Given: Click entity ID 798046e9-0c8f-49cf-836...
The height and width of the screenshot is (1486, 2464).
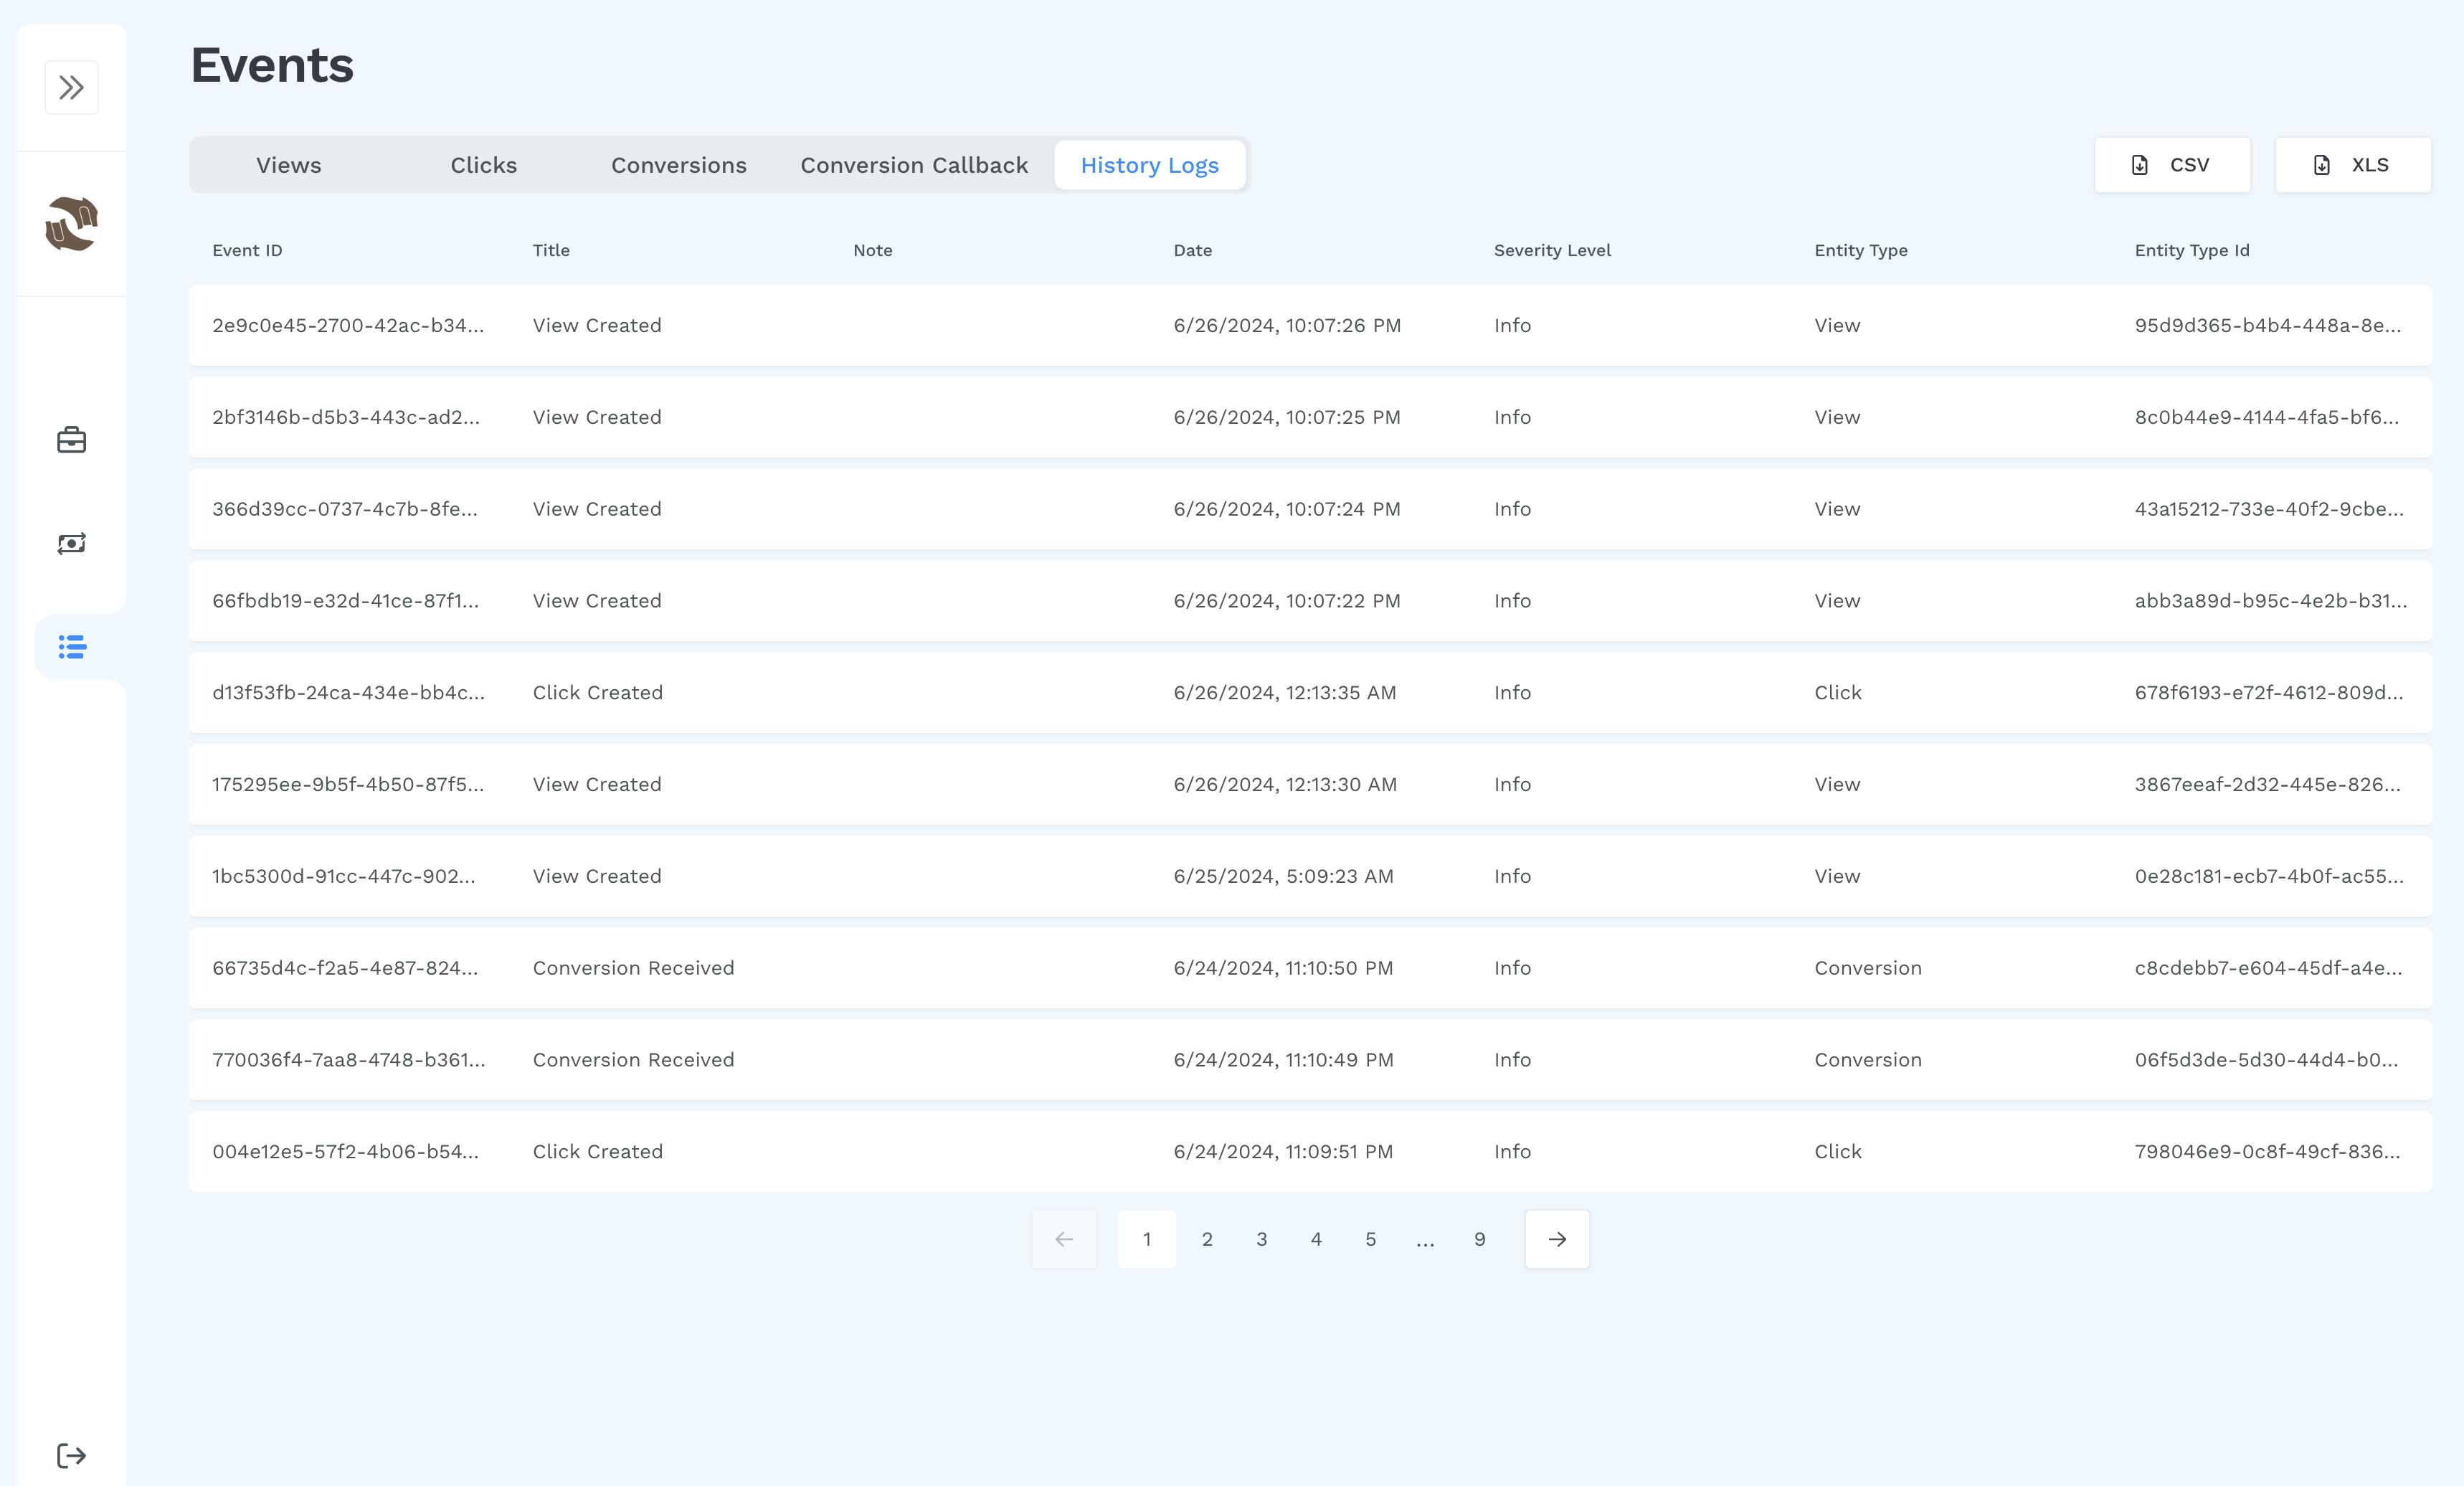Looking at the screenshot, I should click(2267, 1152).
